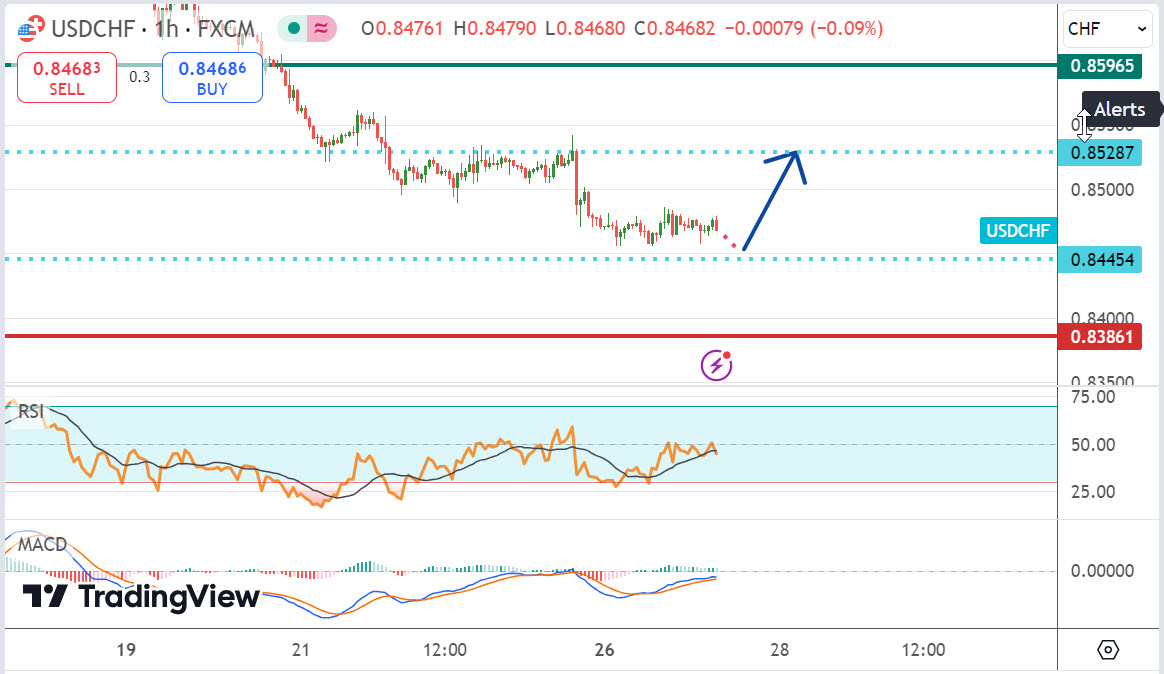The height and width of the screenshot is (674, 1164).
Task: Select the MACD indicator label
Action: (42, 545)
